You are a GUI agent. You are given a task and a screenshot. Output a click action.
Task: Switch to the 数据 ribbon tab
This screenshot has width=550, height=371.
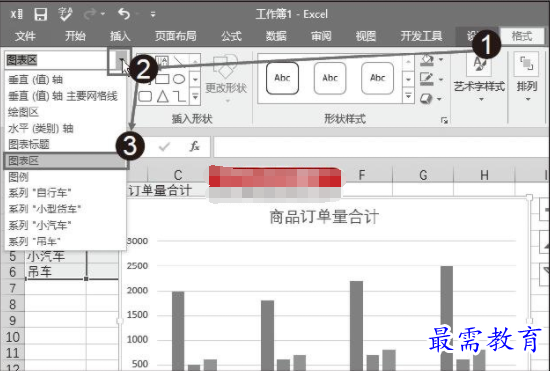(276, 36)
